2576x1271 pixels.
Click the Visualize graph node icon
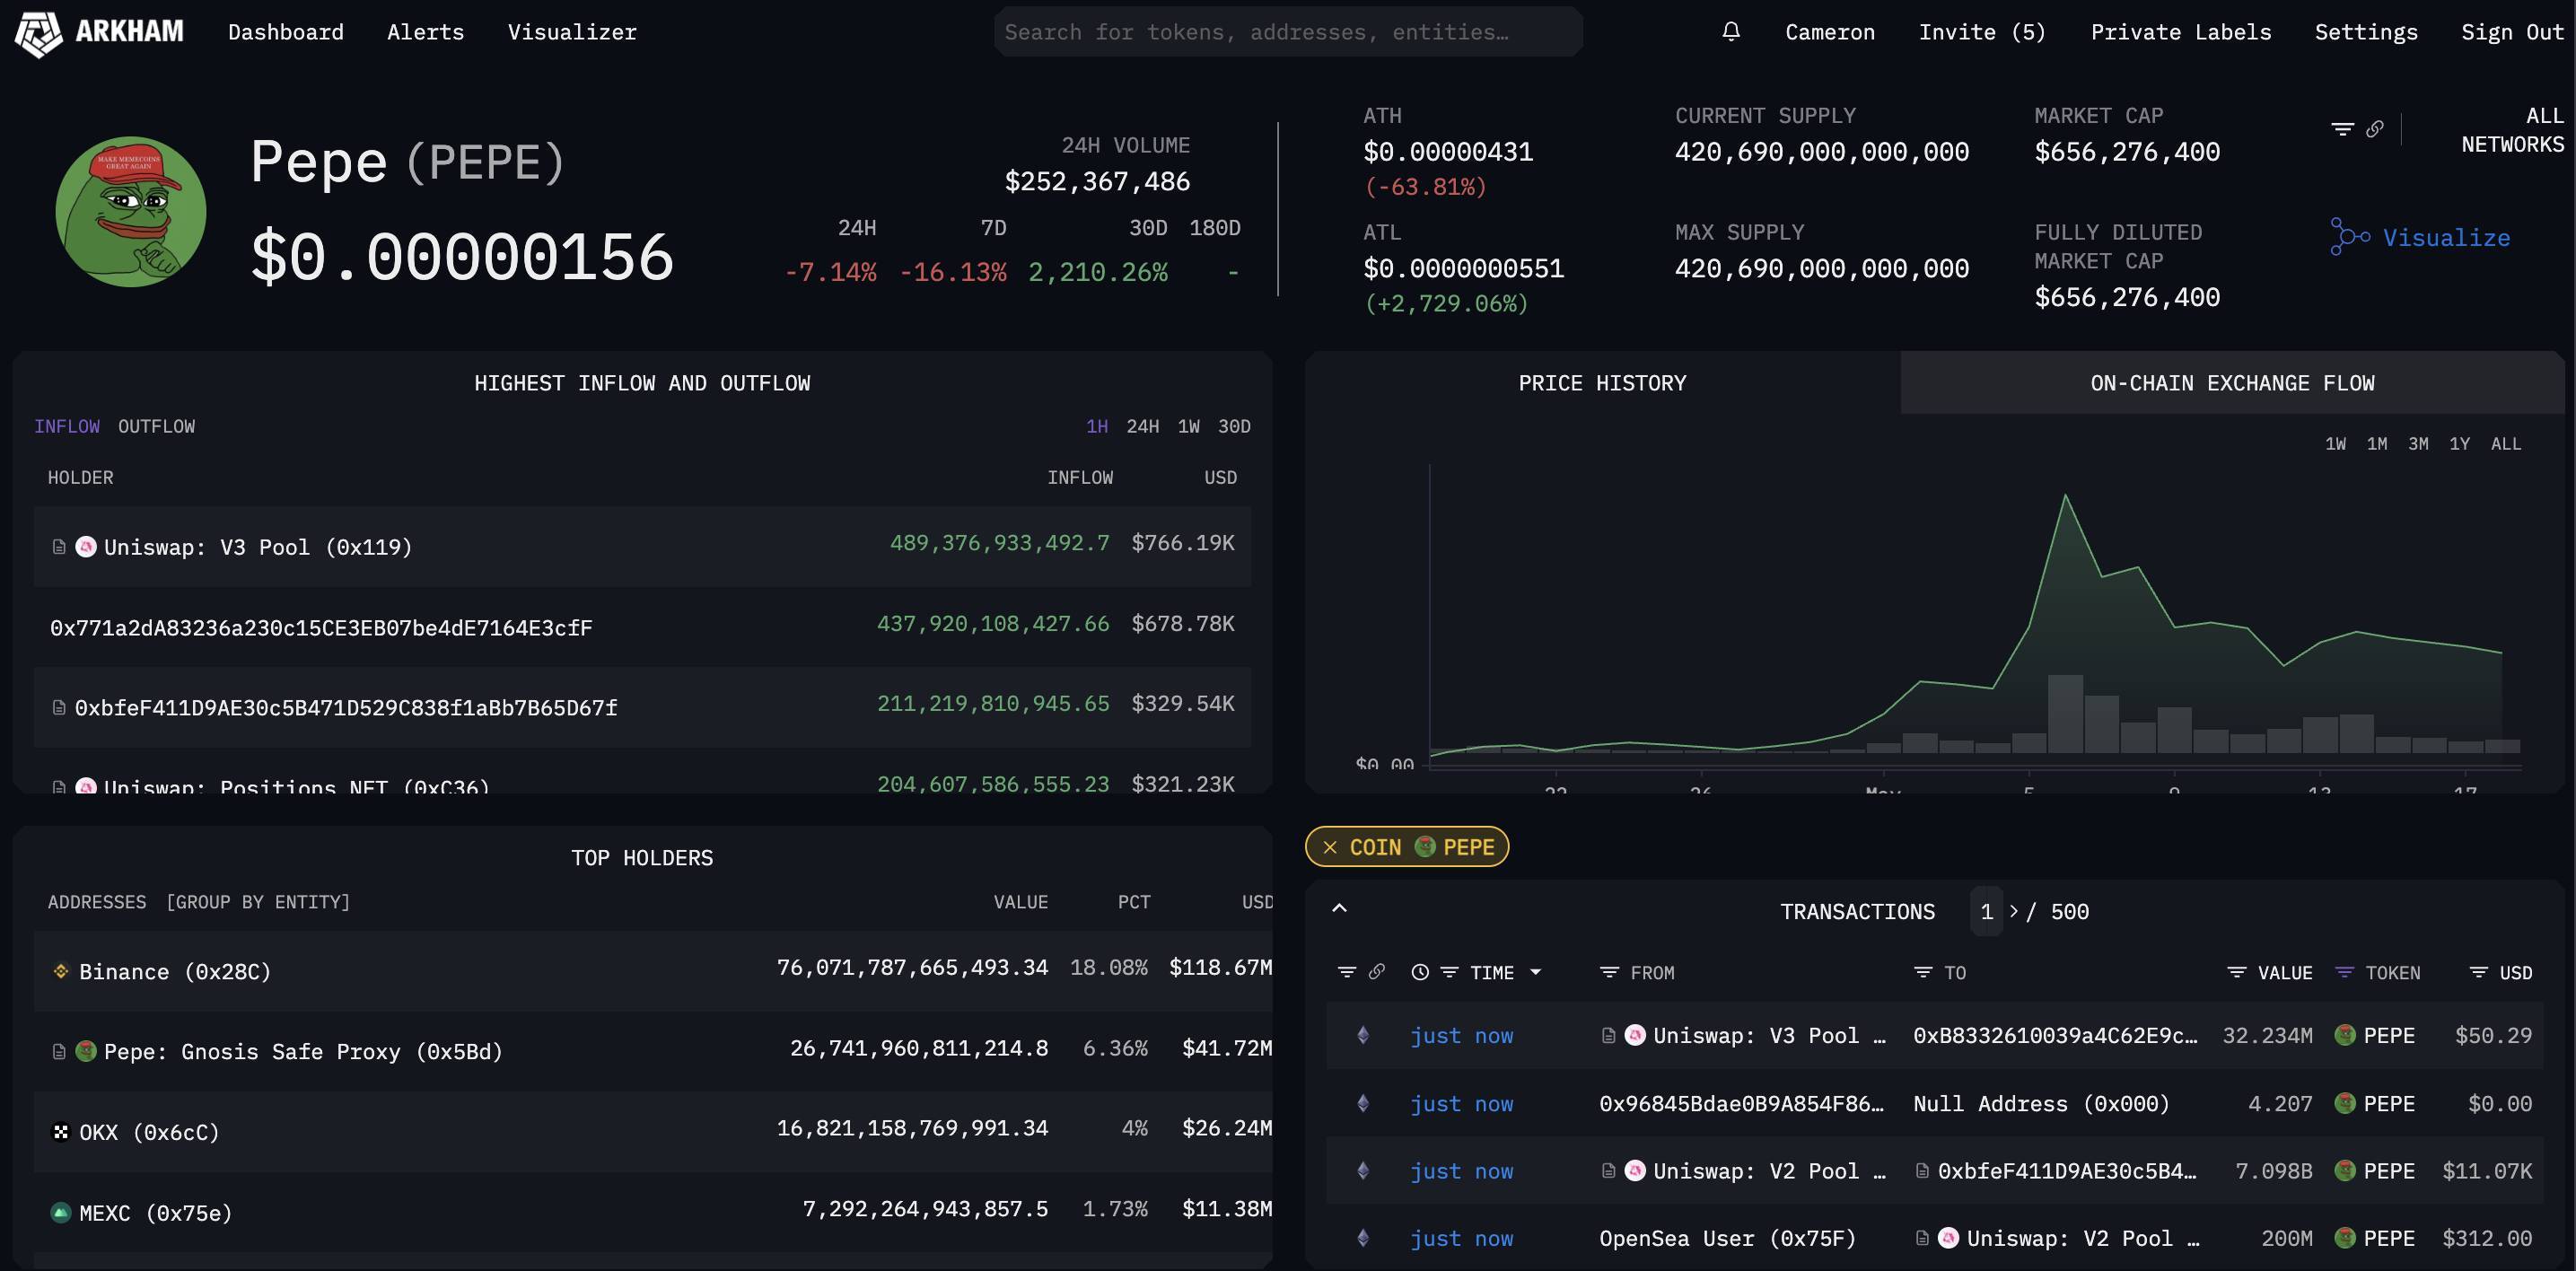click(2350, 237)
